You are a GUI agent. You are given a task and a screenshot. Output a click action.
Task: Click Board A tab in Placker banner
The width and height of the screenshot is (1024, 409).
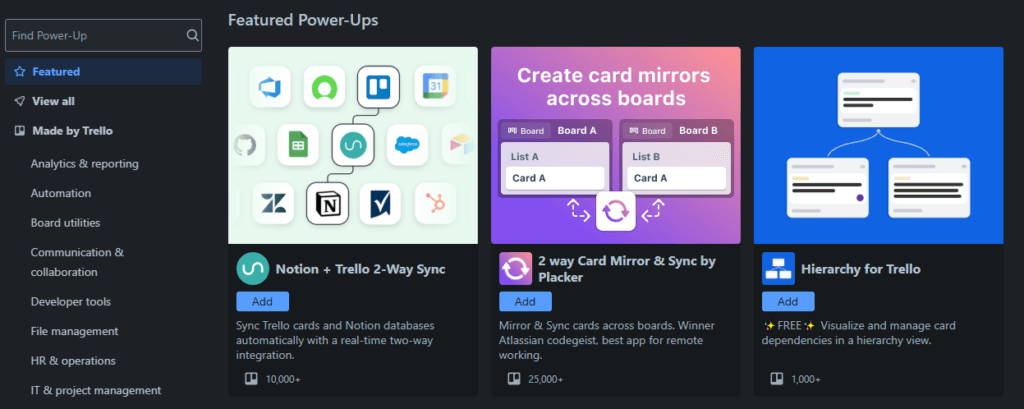click(575, 130)
